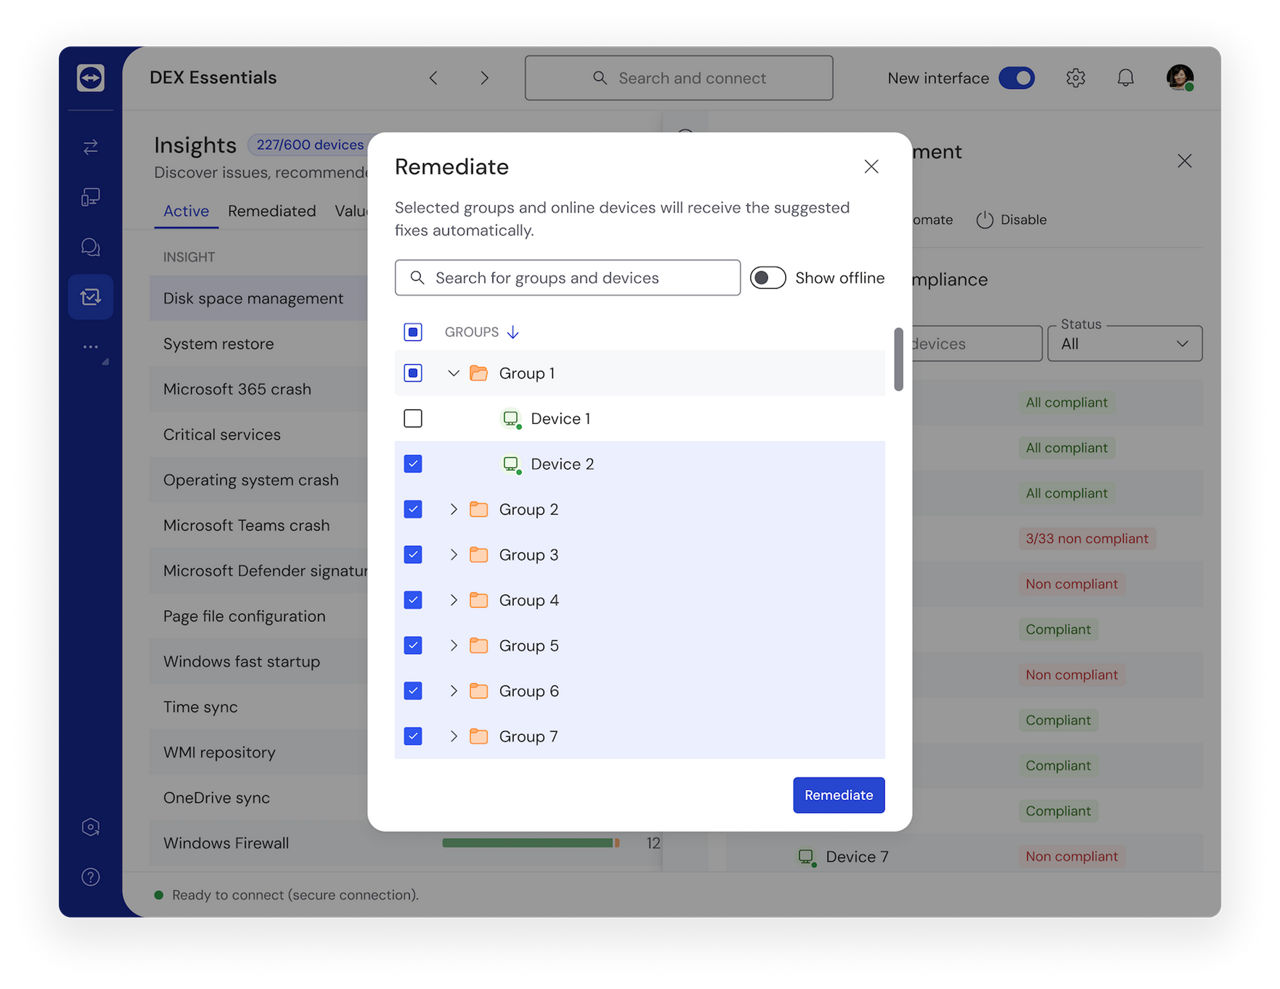Screen dimensions: 1280x989
Task: Click the Remediate button to apply fixes
Action: pyautogui.click(x=838, y=794)
